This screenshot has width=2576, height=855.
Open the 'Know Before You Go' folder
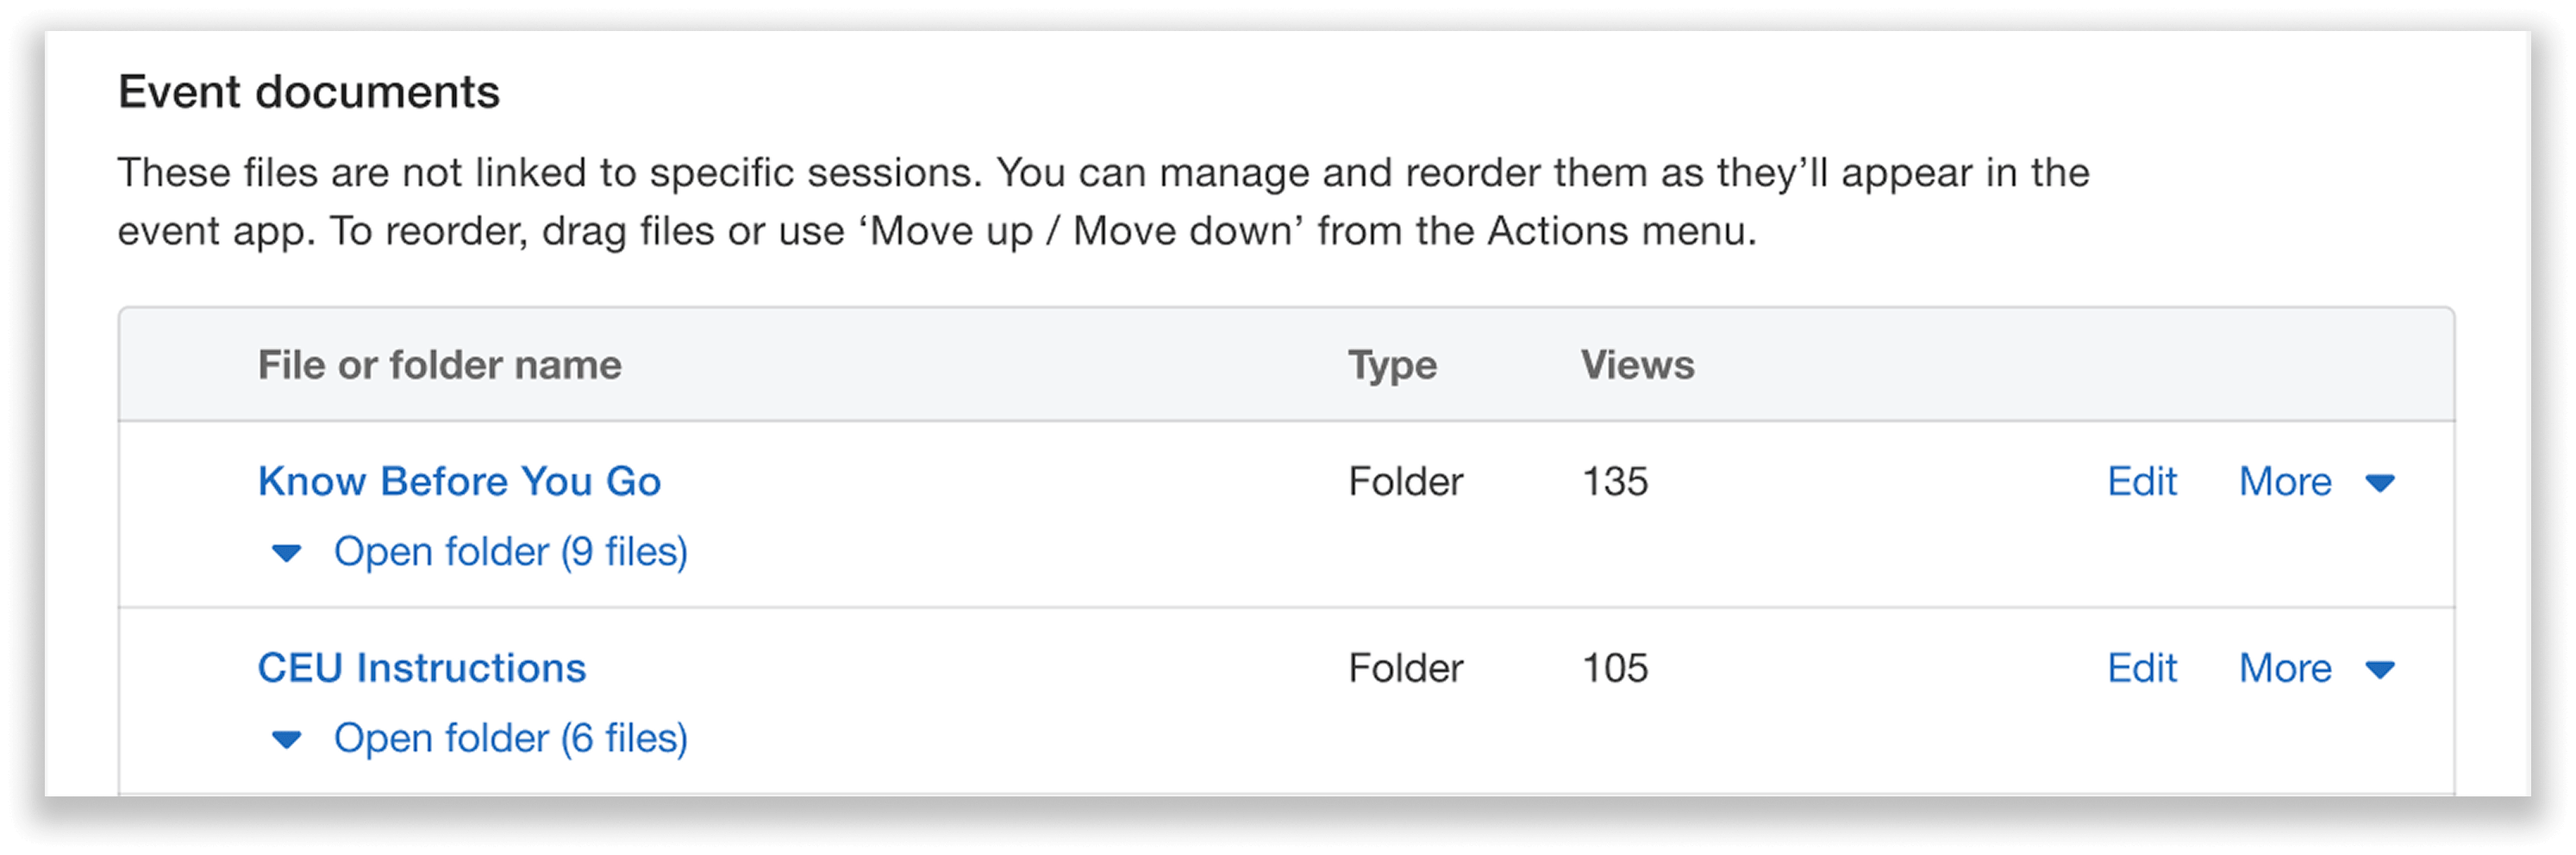pyautogui.click(x=460, y=481)
